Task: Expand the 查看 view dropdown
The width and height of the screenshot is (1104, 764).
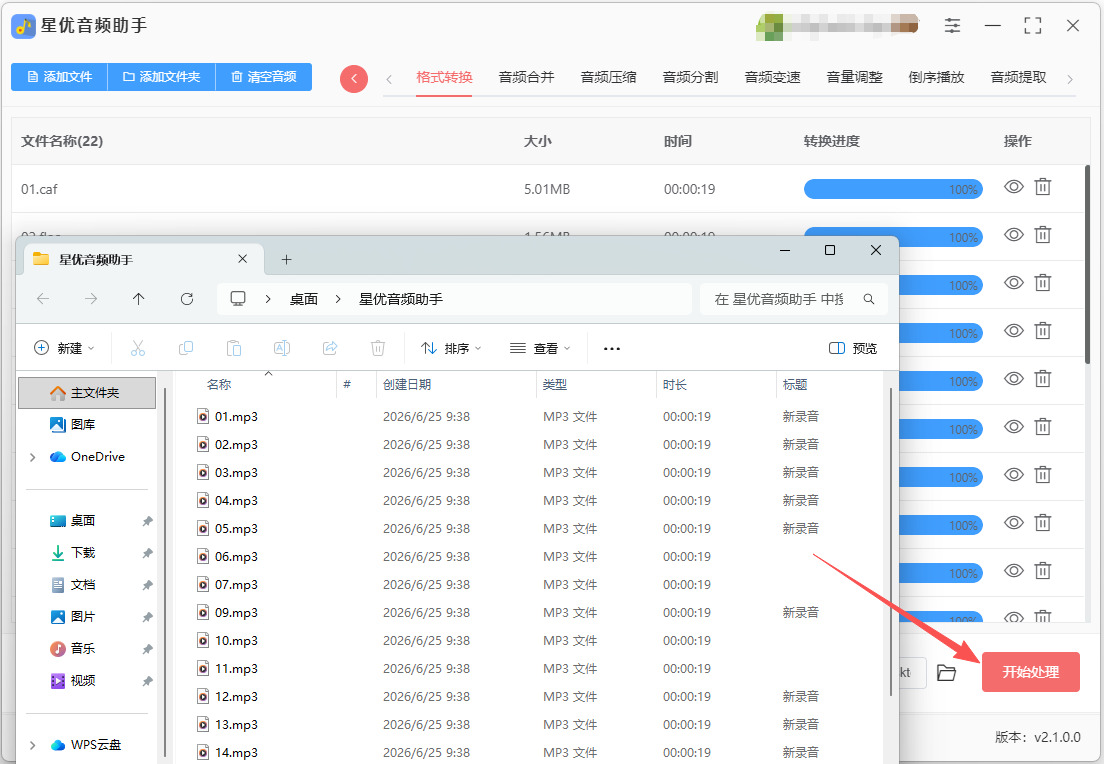Action: tap(540, 349)
